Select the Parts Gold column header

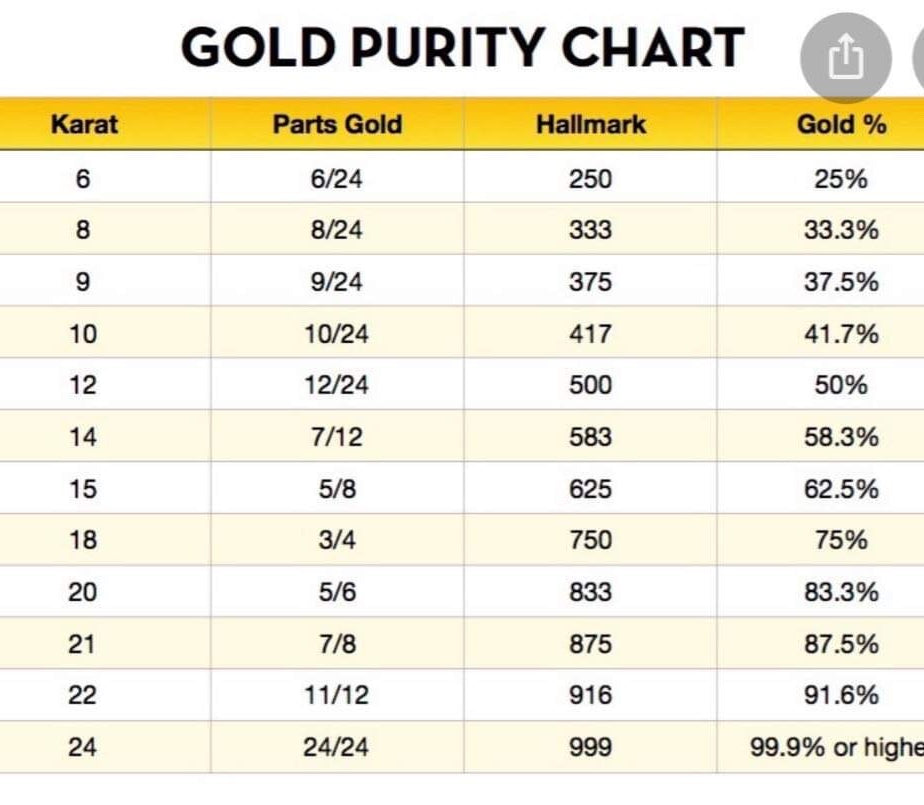point(337,125)
